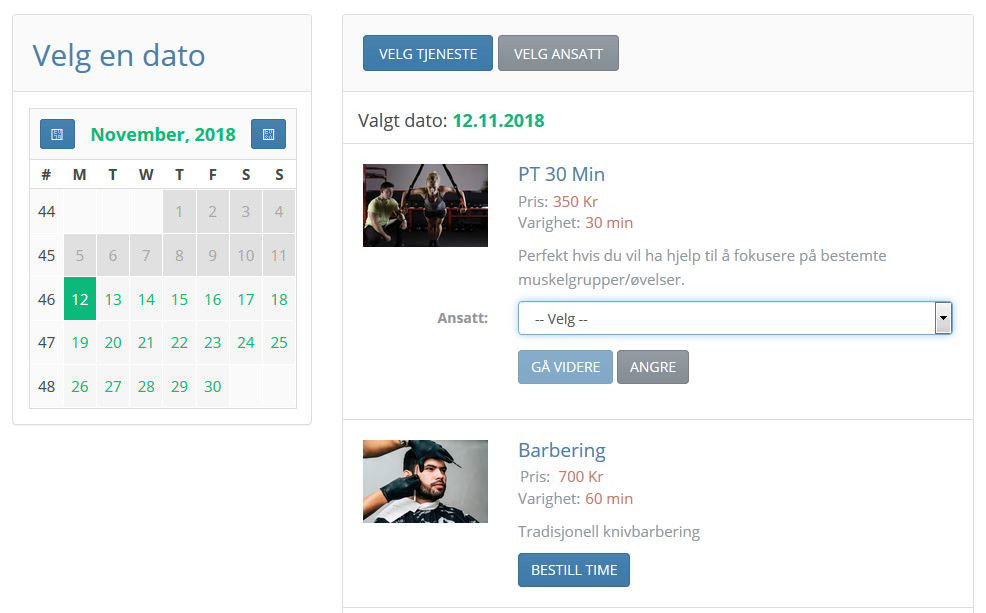Select Saturday November 24 date

click(245, 342)
